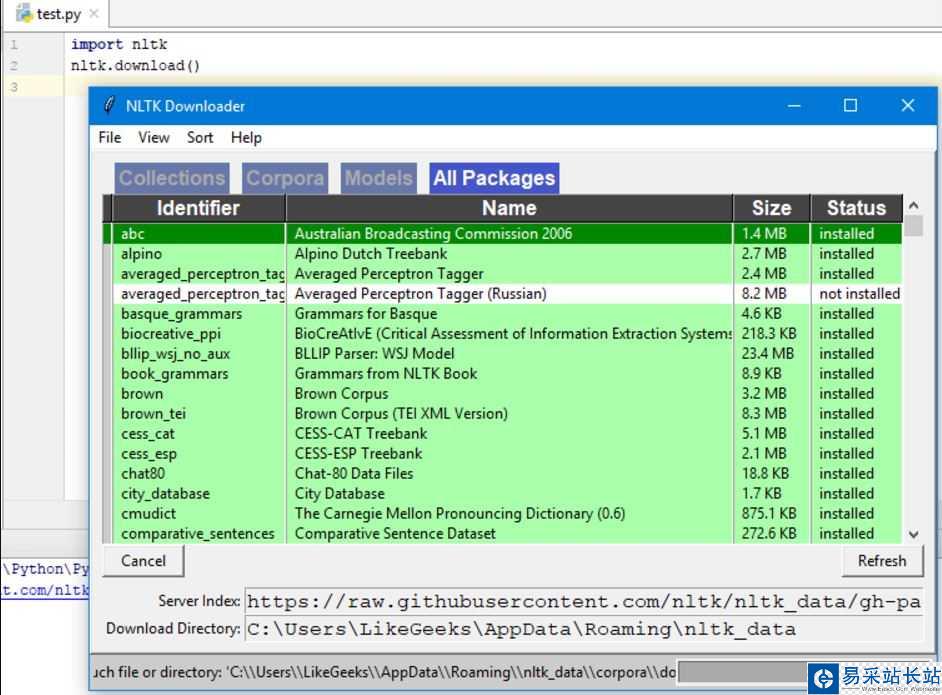Image resolution: width=942 pixels, height=695 pixels.
Task: Click the Cancel button
Action: tap(143, 560)
